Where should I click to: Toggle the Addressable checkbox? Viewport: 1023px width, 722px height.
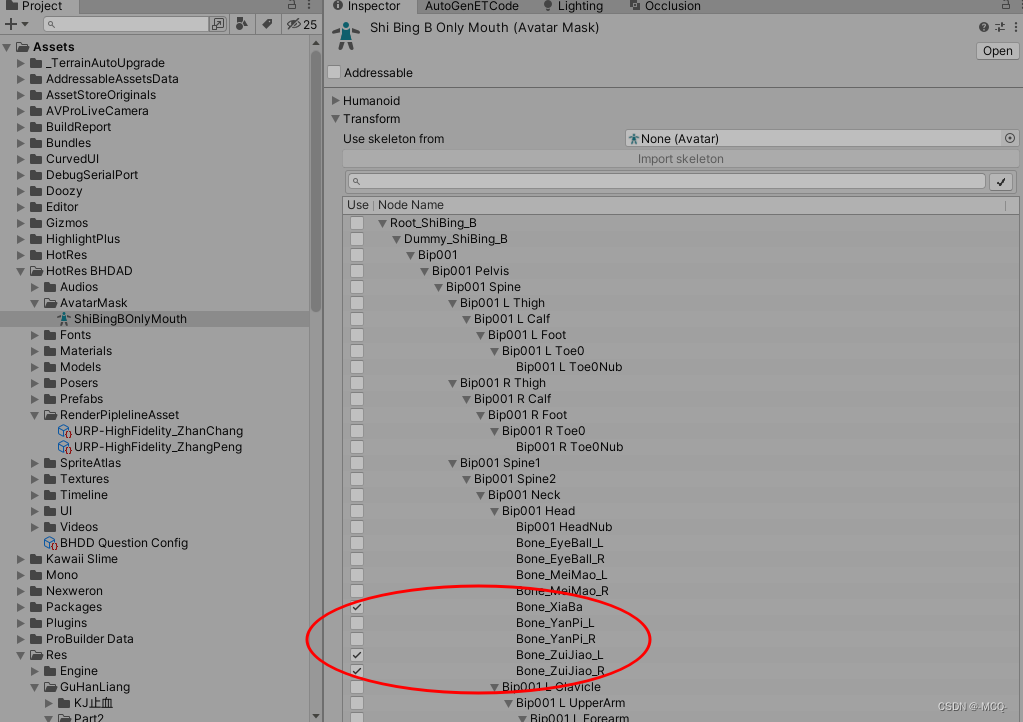pyautogui.click(x=335, y=72)
